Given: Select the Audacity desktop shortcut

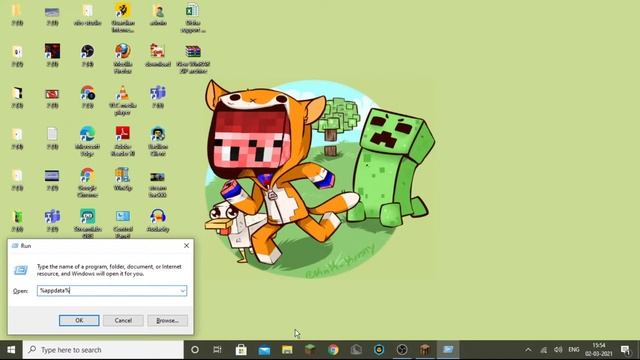Looking at the screenshot, I should [158, 220].
